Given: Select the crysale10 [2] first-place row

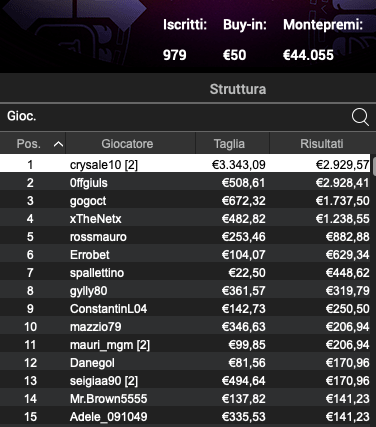Looking at the screenshot, I should (x=185, y=163).
